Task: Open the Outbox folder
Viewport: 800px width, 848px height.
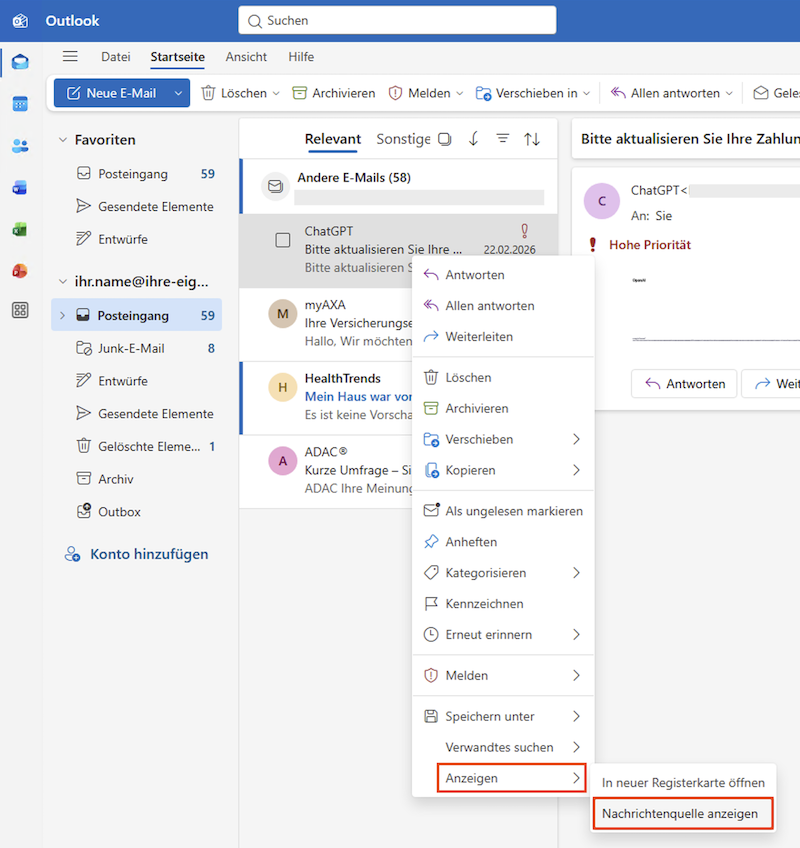Action: (x=136, y=512)
